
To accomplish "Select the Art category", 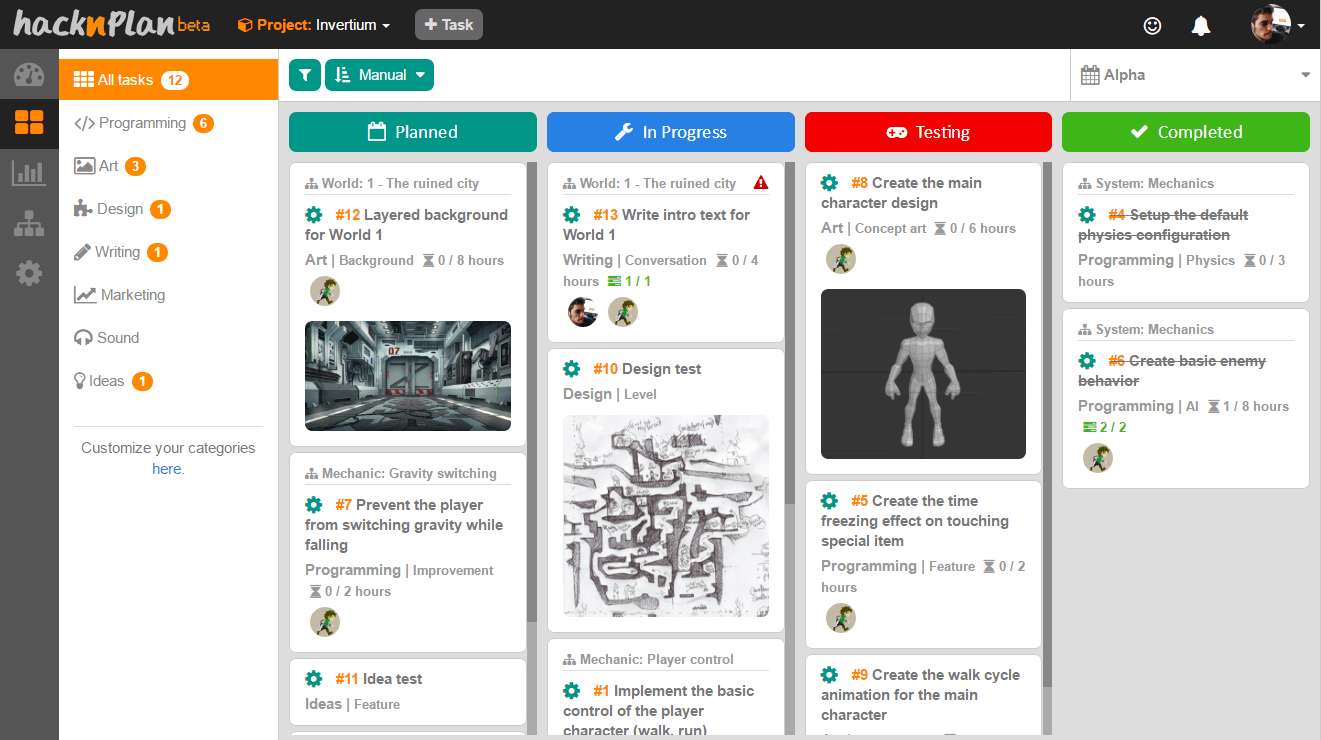I will 108,166.
